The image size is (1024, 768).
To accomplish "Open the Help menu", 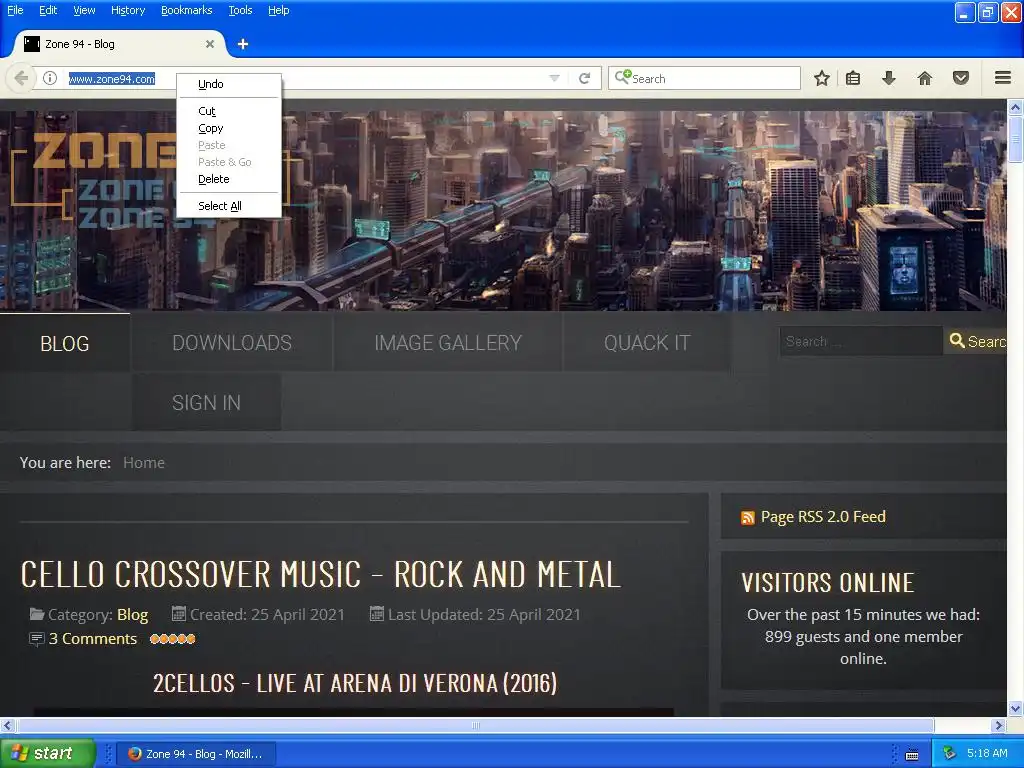I will point(279,10).
